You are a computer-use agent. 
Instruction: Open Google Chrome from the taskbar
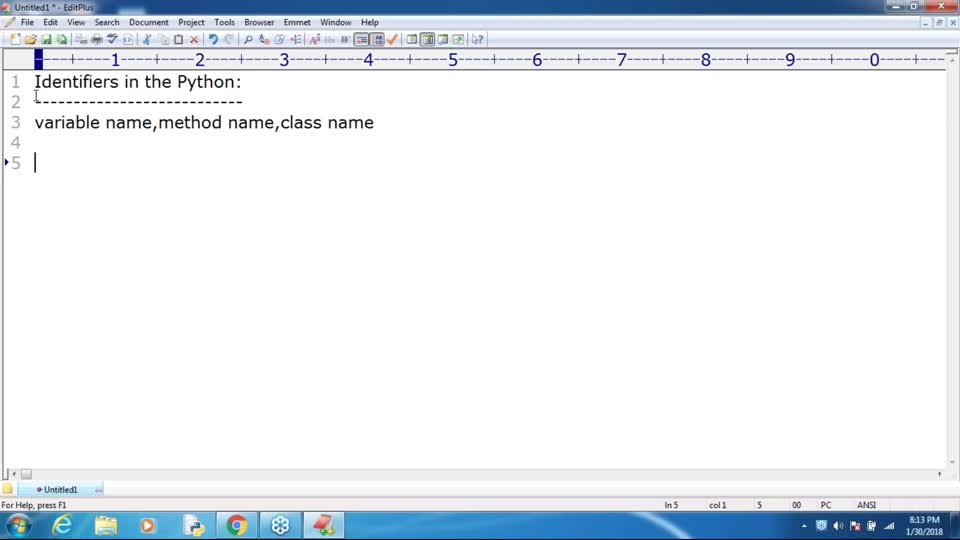pyautogui.click(x=236, y=526)
